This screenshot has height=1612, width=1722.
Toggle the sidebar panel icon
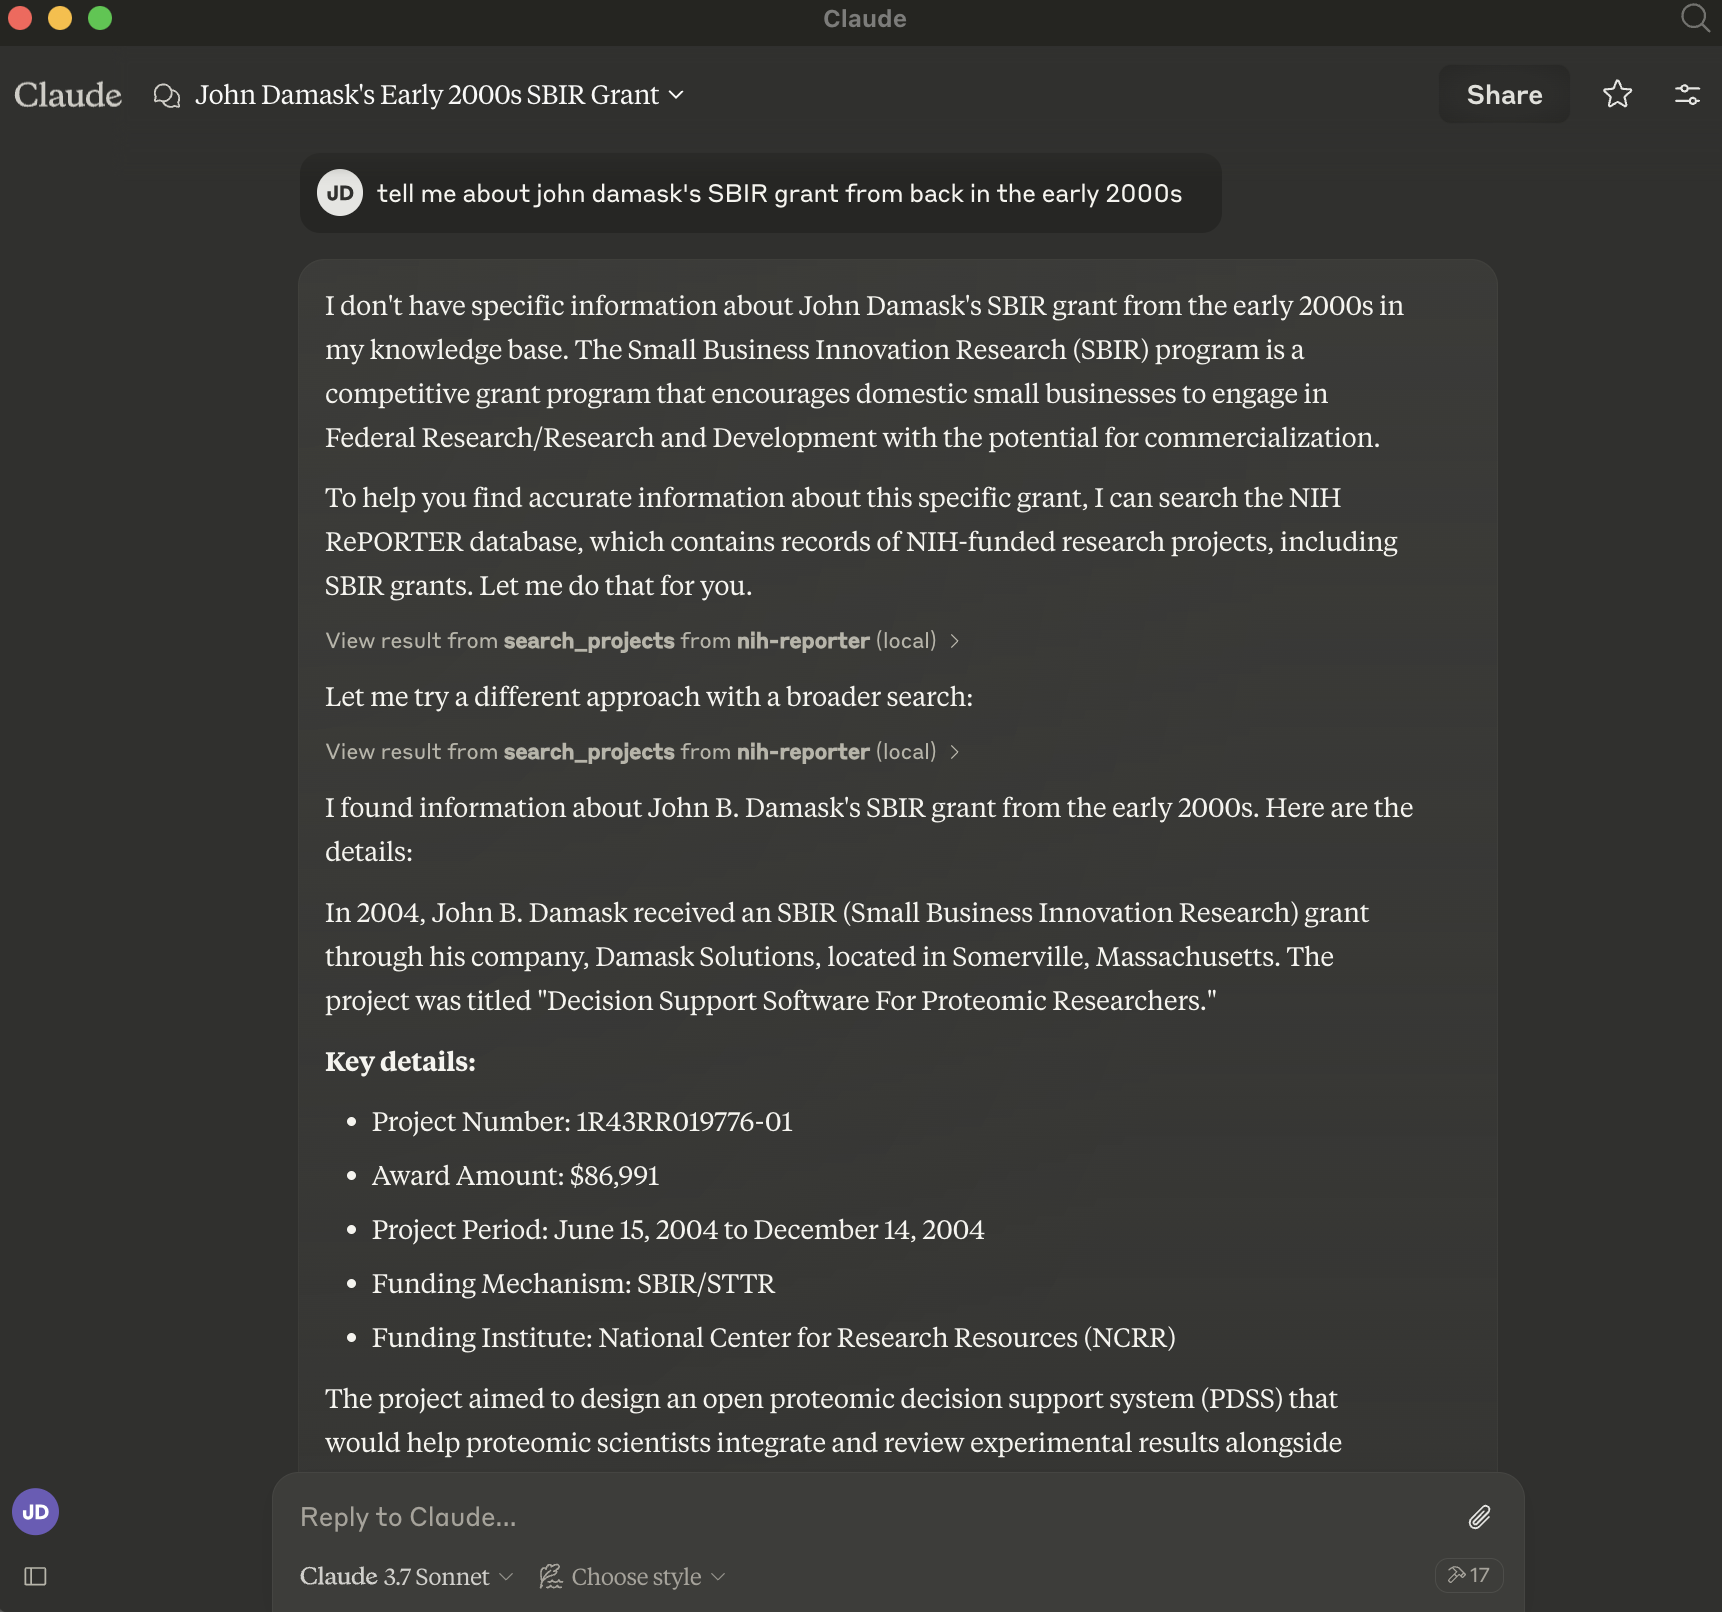pyautogui.click(x=36, y=1576)
